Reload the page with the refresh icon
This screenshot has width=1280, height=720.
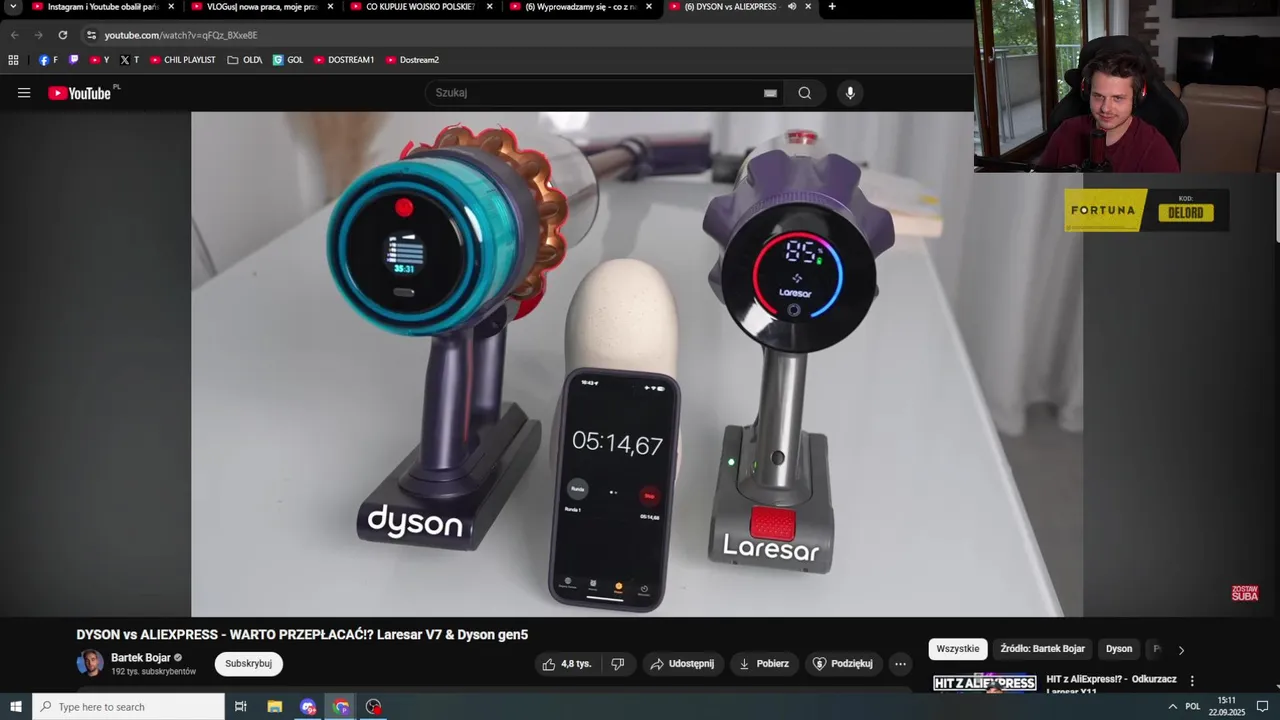coord(62,35)
